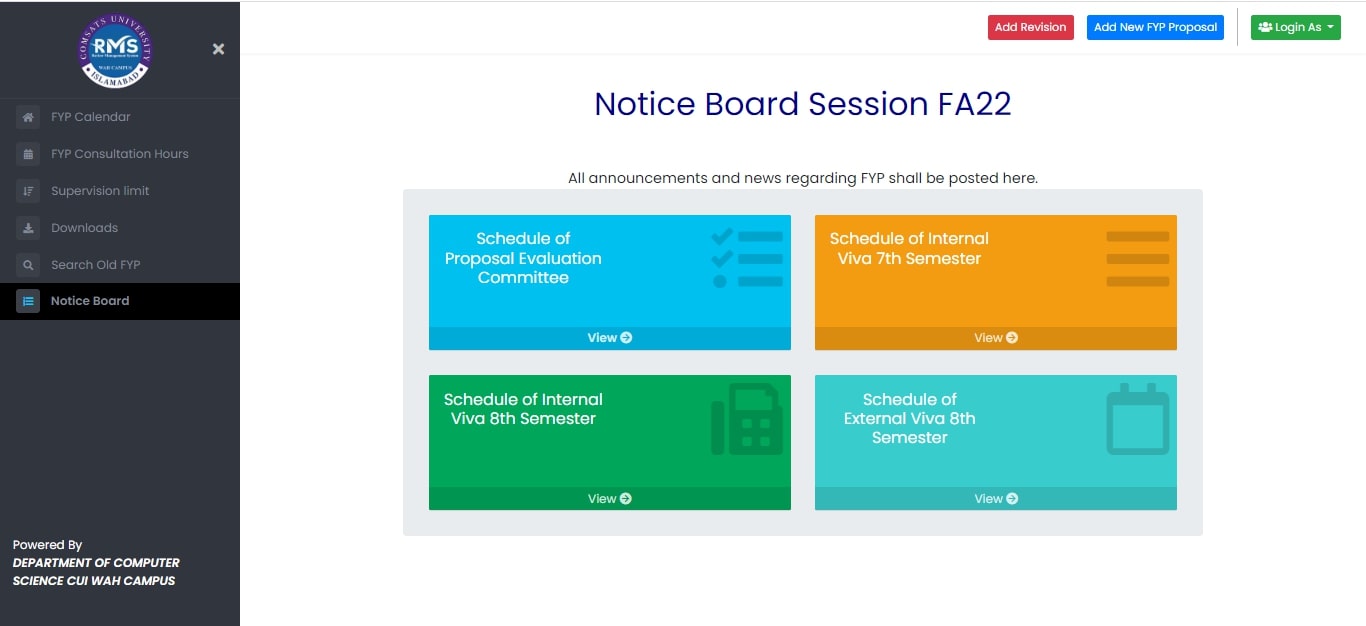Click the checklist icon on the Proposal Evaluation card
The image size is (1366, 626).
(x=747, y=258)
